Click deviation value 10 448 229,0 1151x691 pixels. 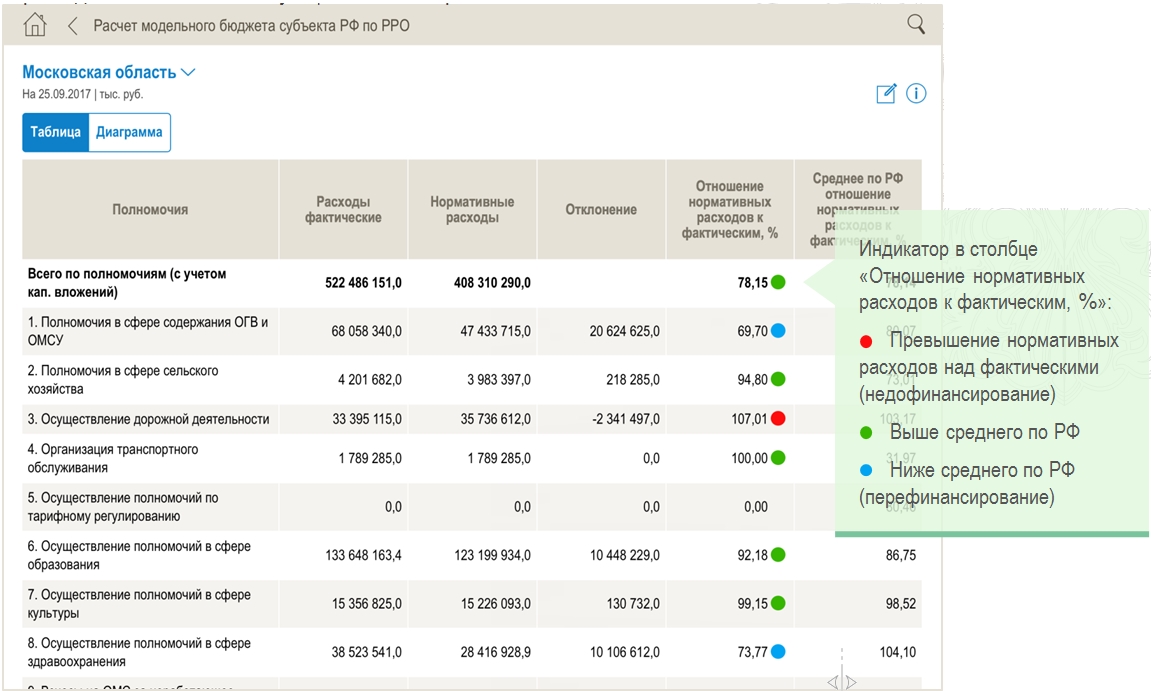point(625,555)
